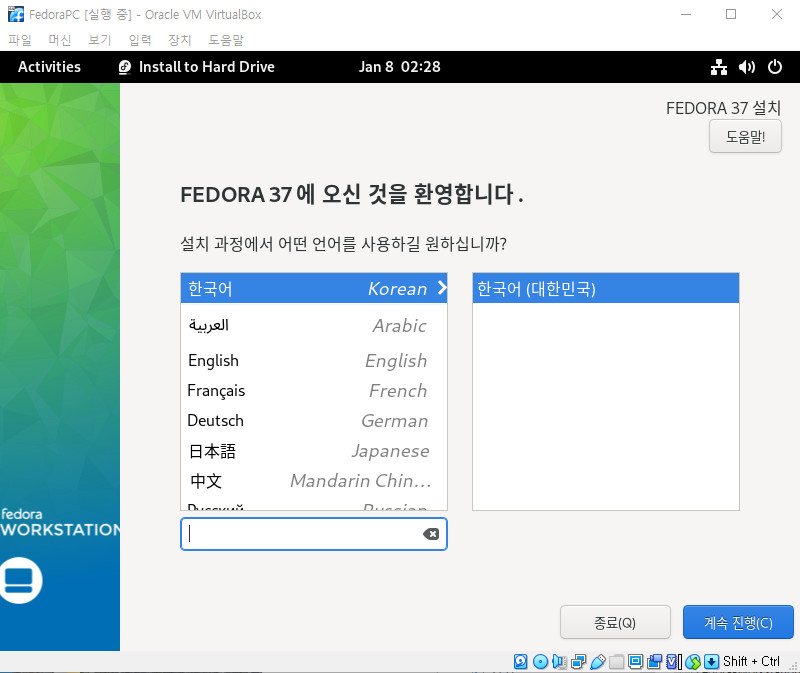Click the 도움말! help button
Image resolution: width=800 pixels, height=673 pixels.
click(745, 136)
